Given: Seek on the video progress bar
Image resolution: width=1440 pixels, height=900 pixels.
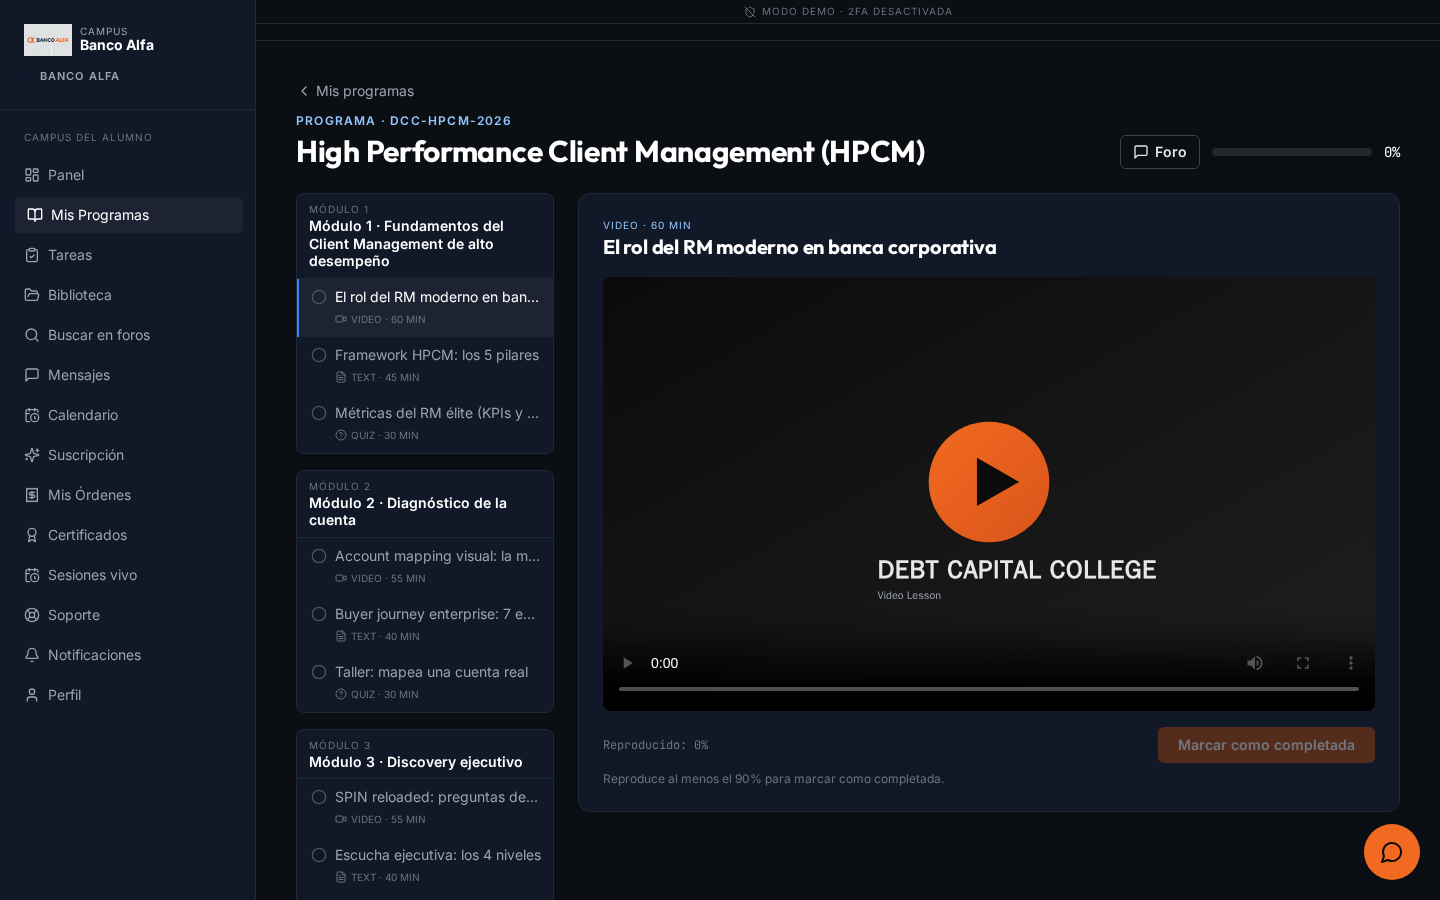Looking at the screenshot, I should (989, 689).
